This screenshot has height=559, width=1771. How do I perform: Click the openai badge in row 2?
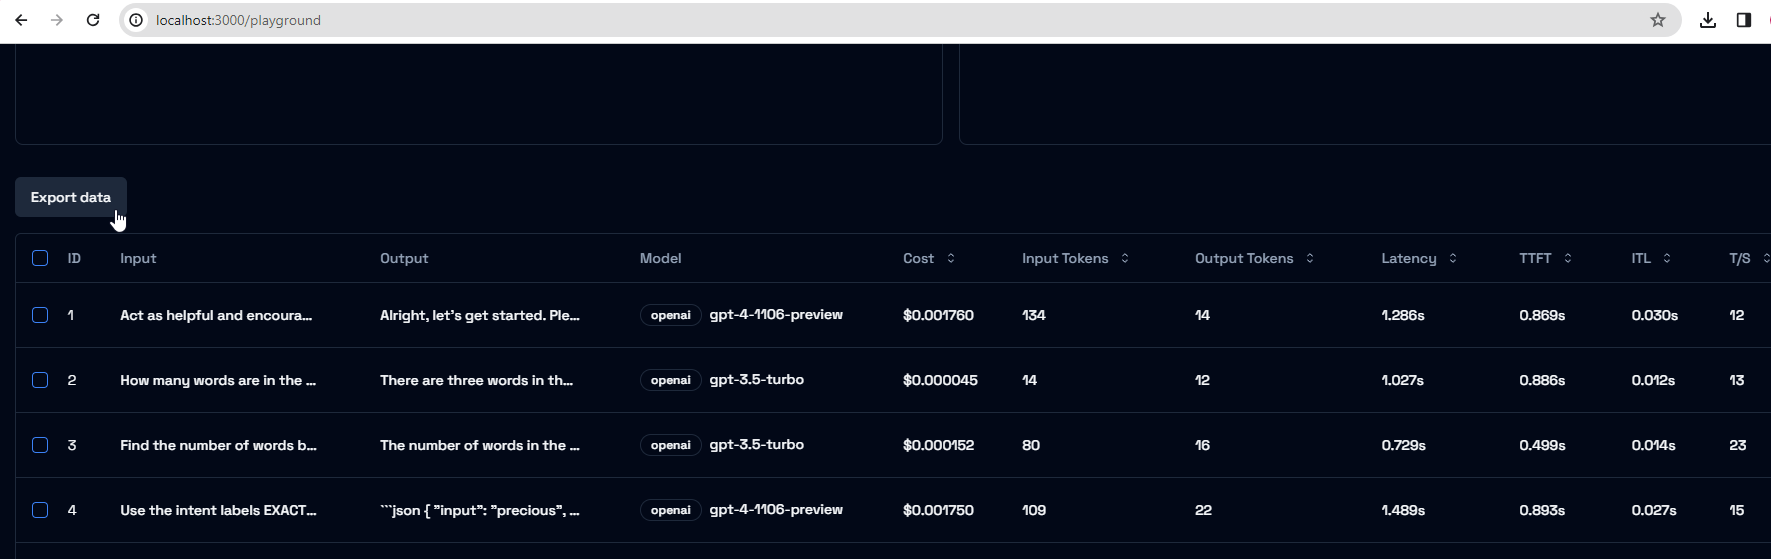tap(670, 380)
